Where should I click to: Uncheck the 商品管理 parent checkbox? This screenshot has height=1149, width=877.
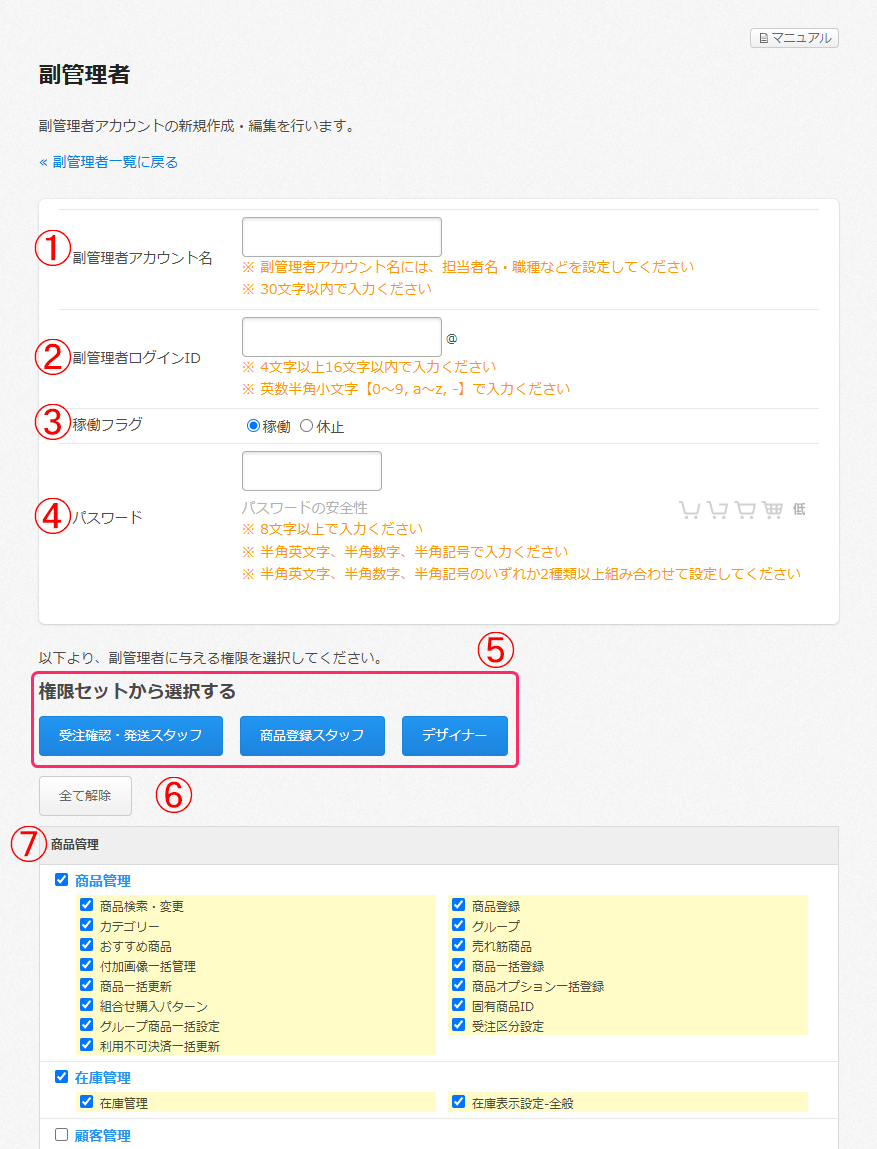pyautogui.click(x=62, y=880)
